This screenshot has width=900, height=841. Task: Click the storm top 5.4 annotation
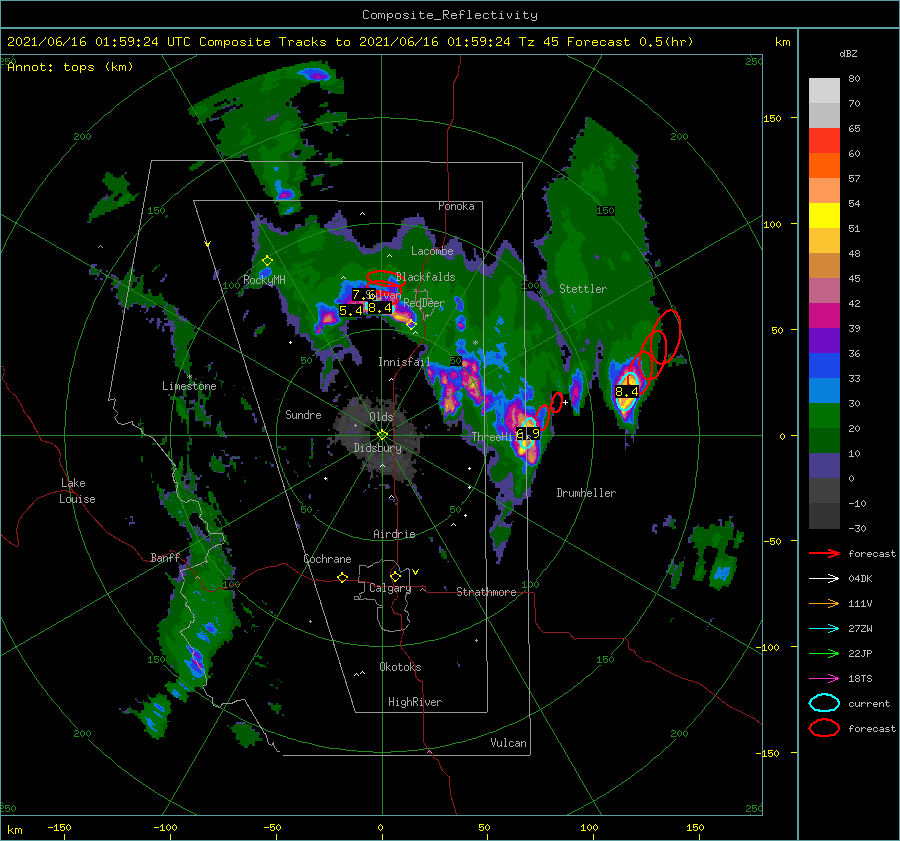[350, 311]
